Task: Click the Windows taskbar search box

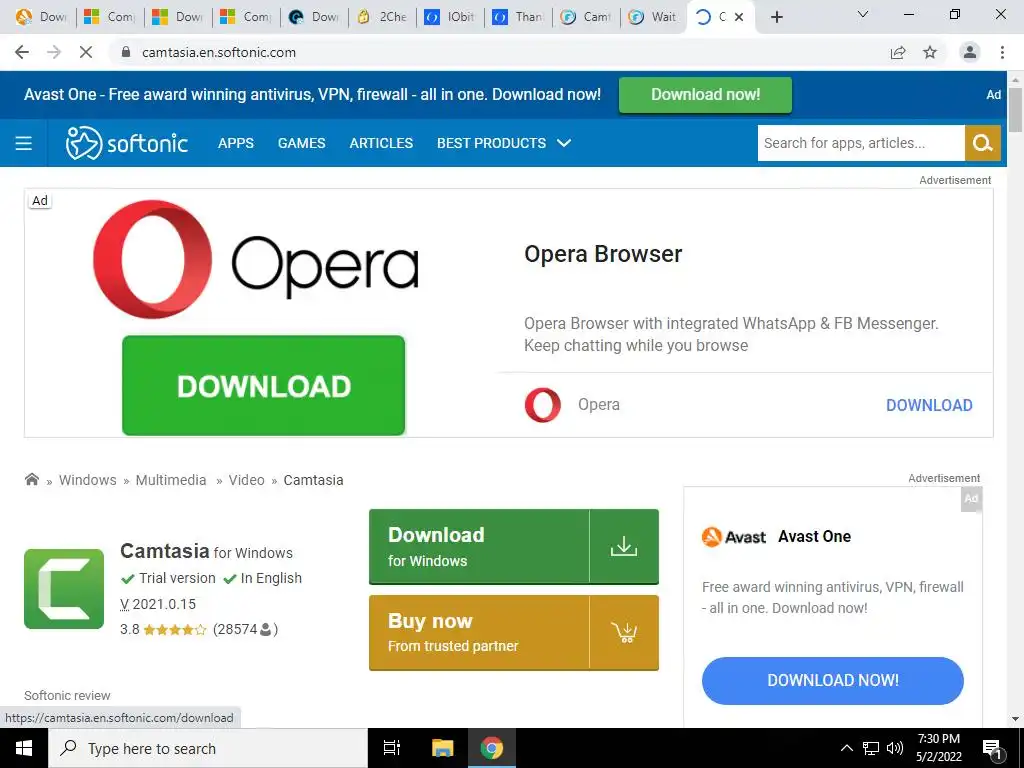Action: tap(208, 748)
